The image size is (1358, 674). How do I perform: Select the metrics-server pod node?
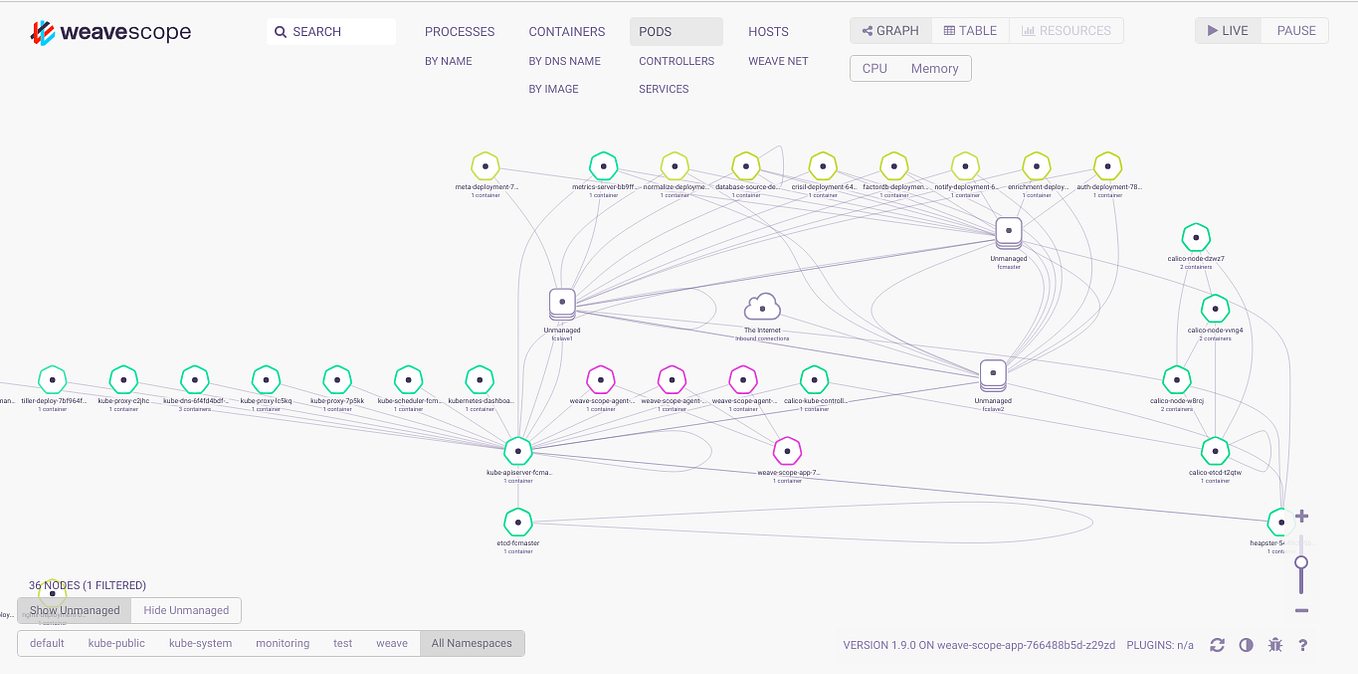tap(603, 166)
